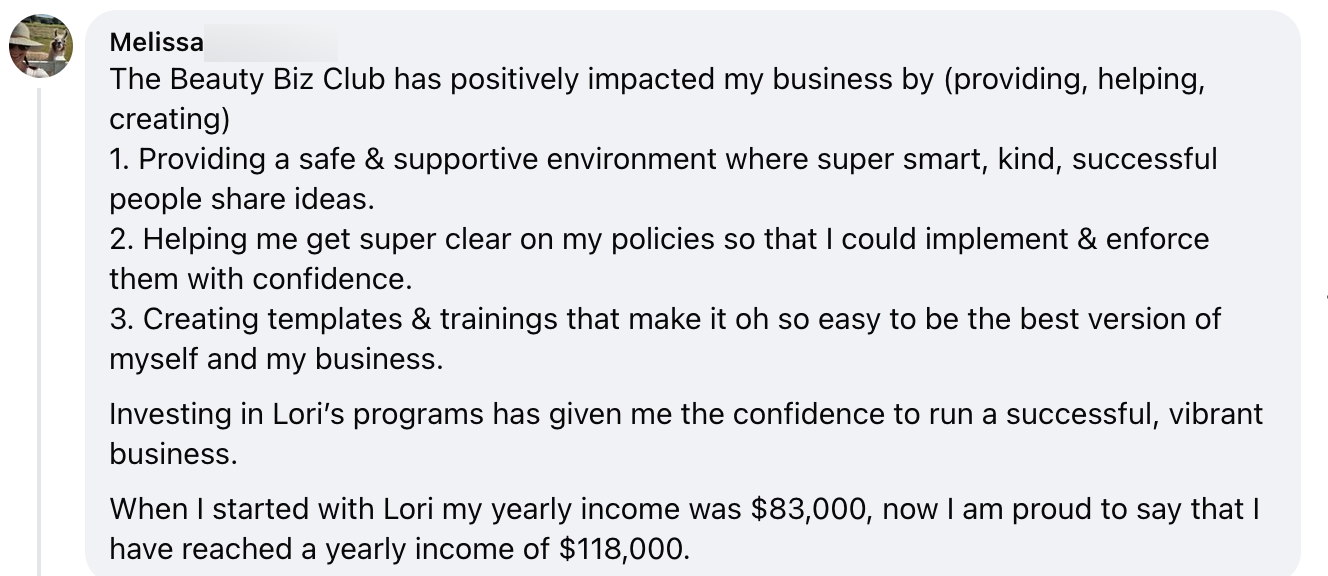Viewport: 1328px width, 576px height.
Task: Click the vertical reply thread line
Action: click(38, 330)
